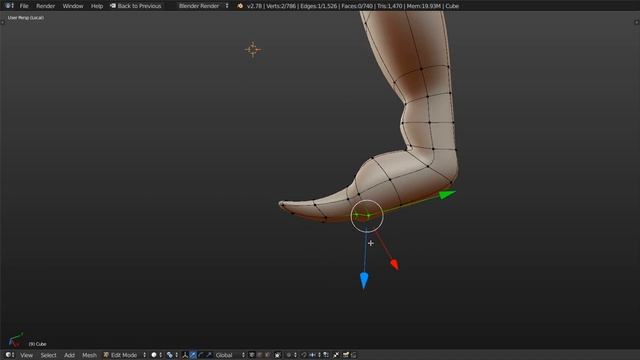Click the Back to Previous button
Image resolution: width=640 pixels, height=360 pixels.
tap(136, 6)
